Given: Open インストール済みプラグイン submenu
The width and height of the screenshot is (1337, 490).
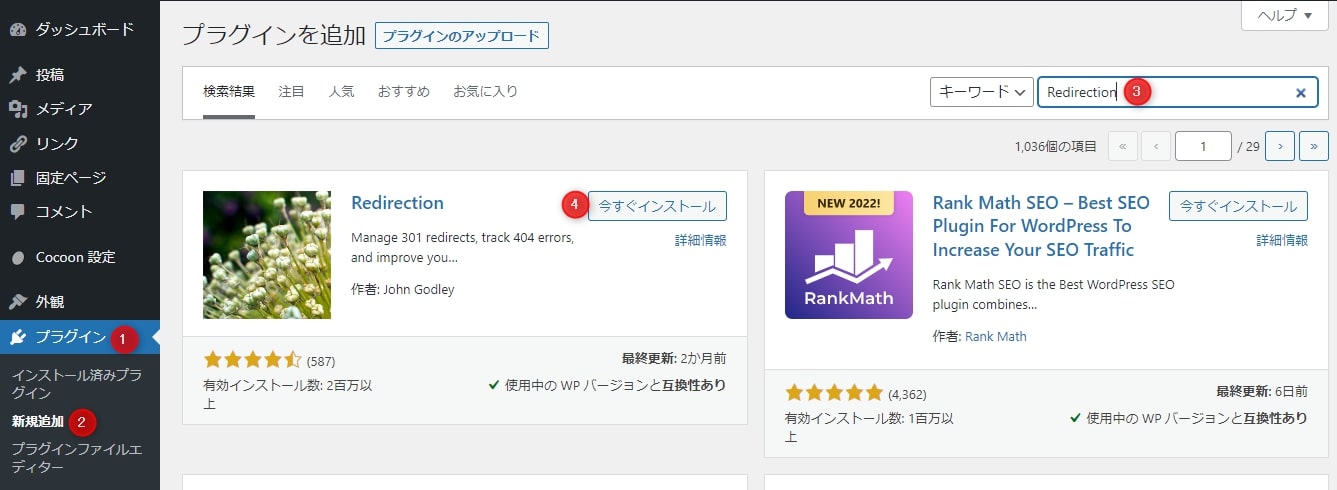Looking at the screenshot, I should point(77,384).
